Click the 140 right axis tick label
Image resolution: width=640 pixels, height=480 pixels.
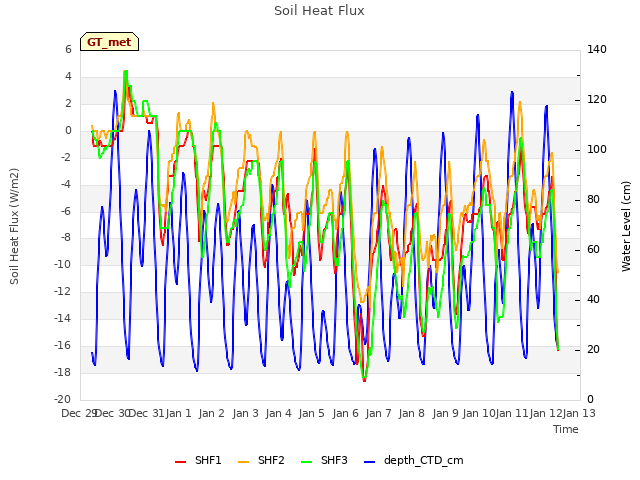[x=597, y=49]
